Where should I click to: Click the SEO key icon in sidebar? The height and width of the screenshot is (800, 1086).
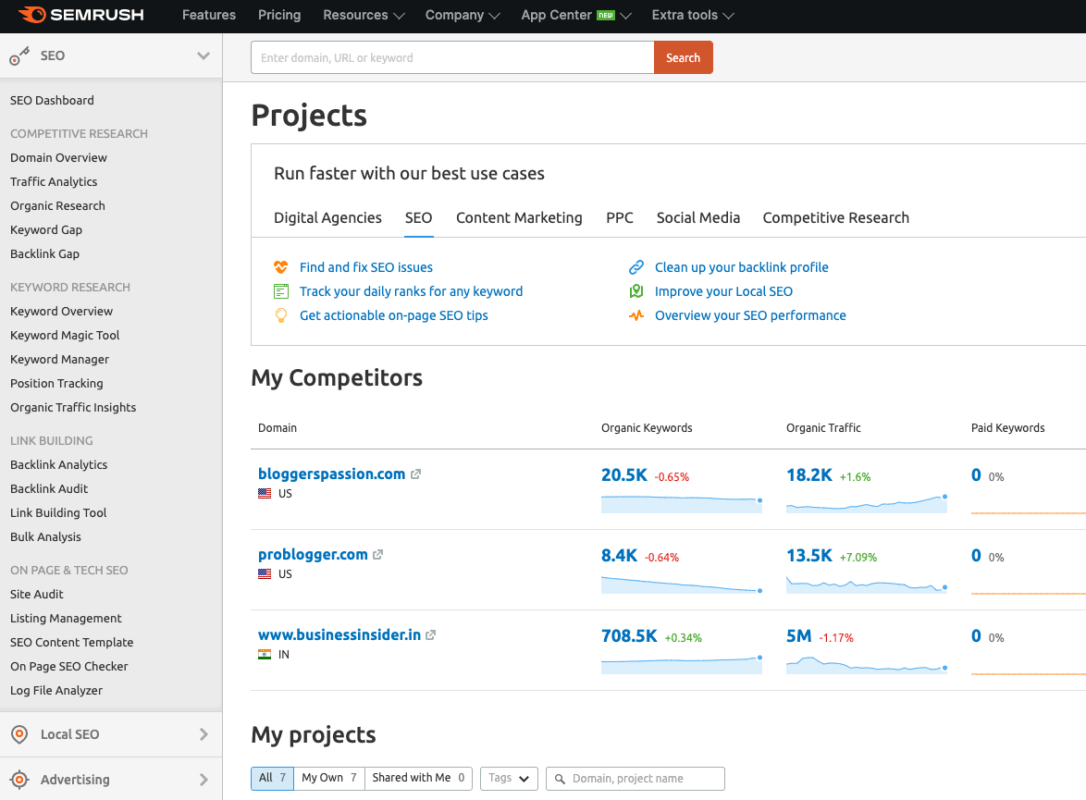(x=19, y=56)
